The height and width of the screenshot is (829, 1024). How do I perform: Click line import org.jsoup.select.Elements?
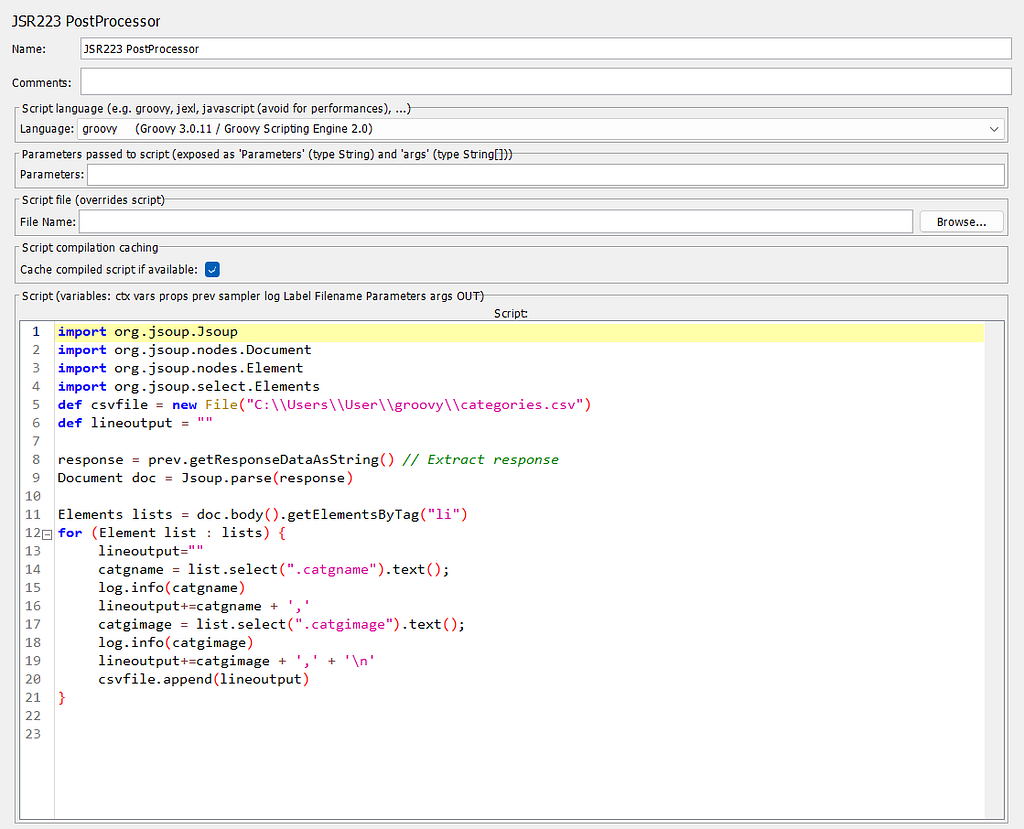coord(189,387)
